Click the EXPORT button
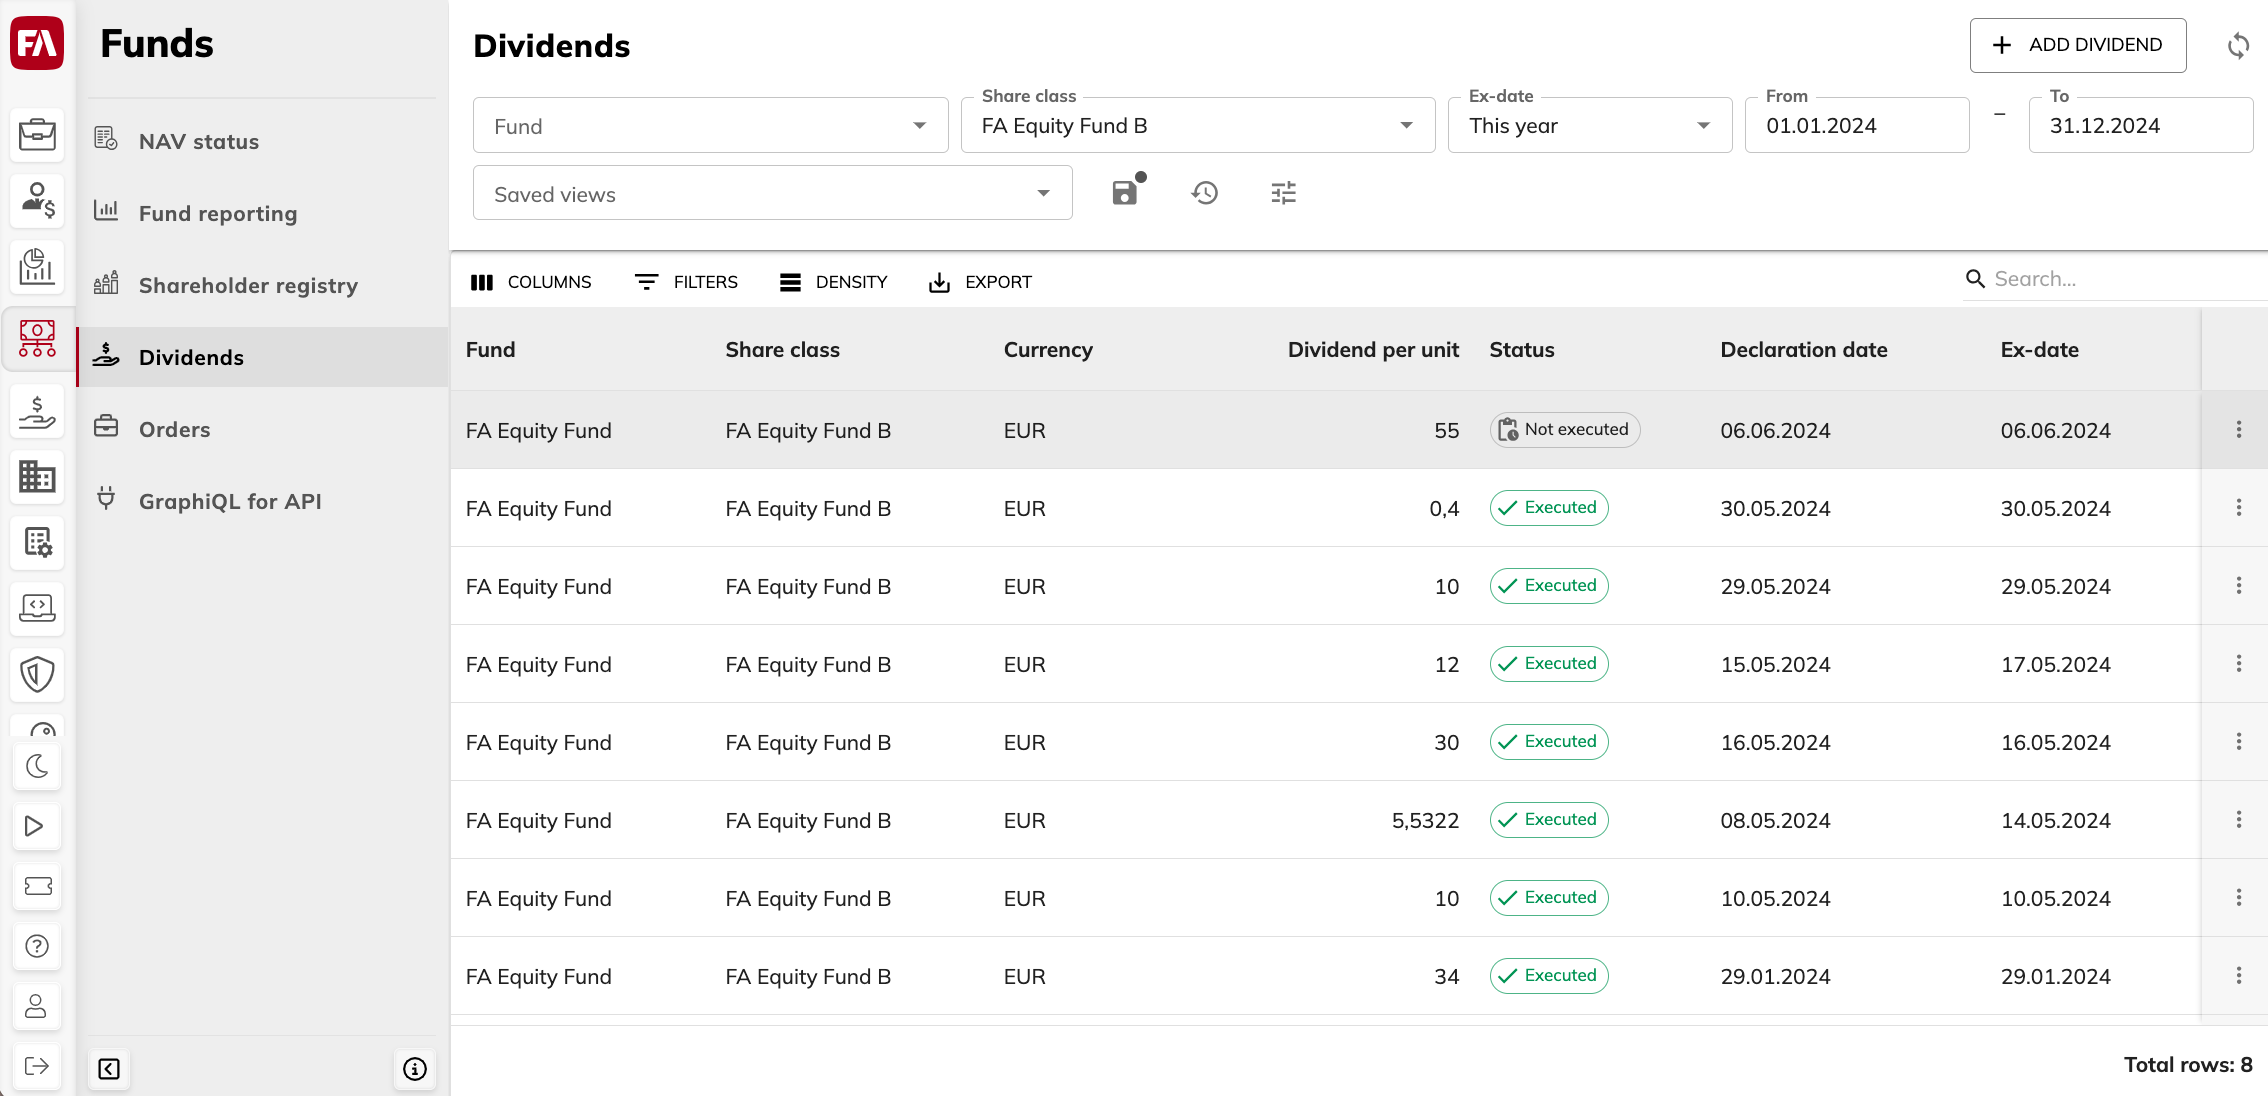Image resolution: width=2268 pixels, height=1096 pixels. [980, 282]
